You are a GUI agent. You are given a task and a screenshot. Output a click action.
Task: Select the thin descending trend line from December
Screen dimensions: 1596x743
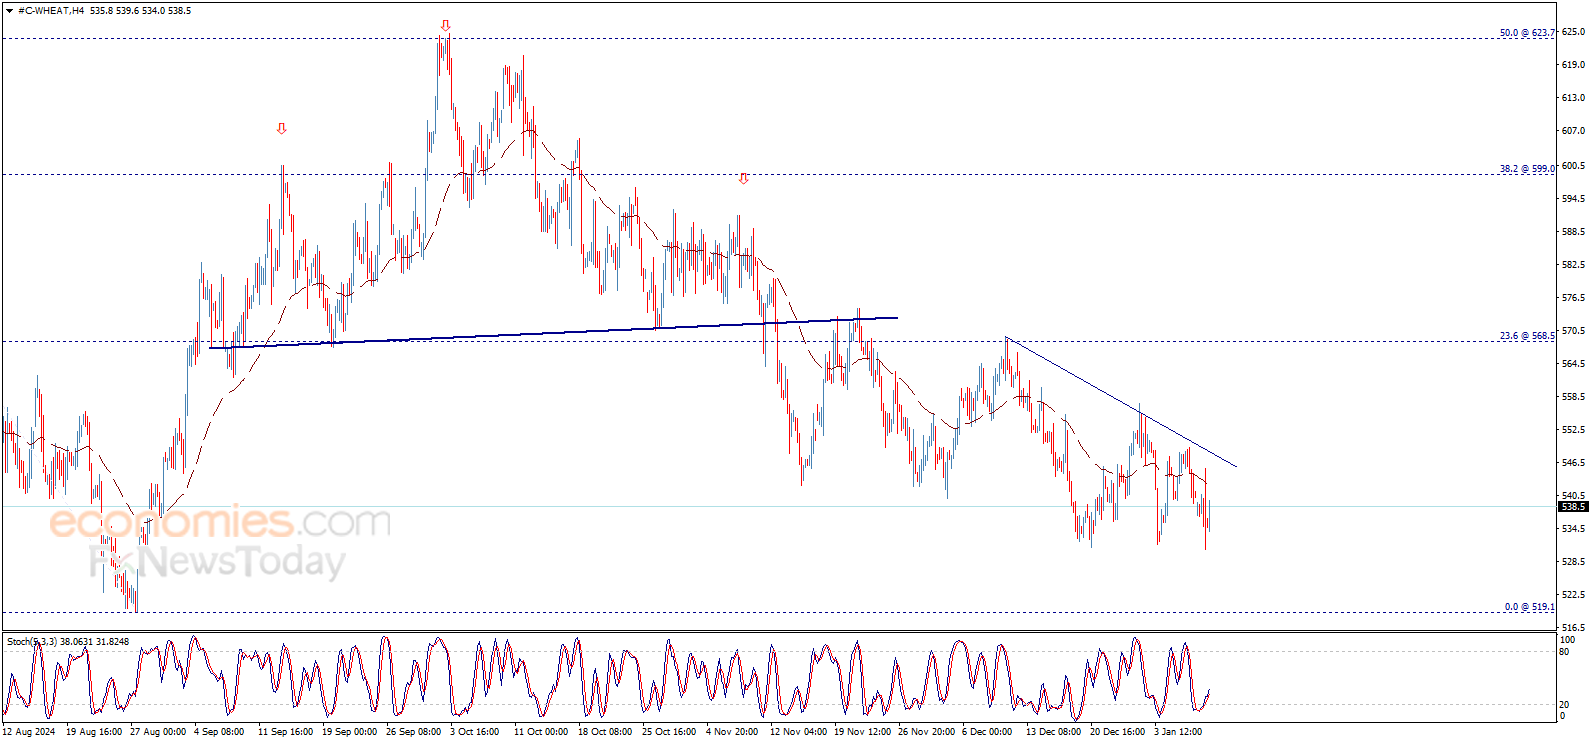tap(1121, 402)
